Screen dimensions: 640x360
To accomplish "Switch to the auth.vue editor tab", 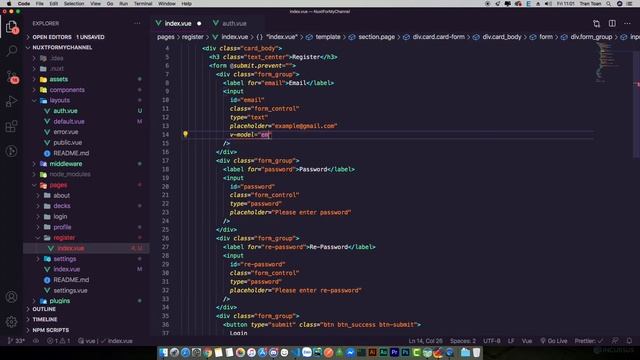I will 234,24.
